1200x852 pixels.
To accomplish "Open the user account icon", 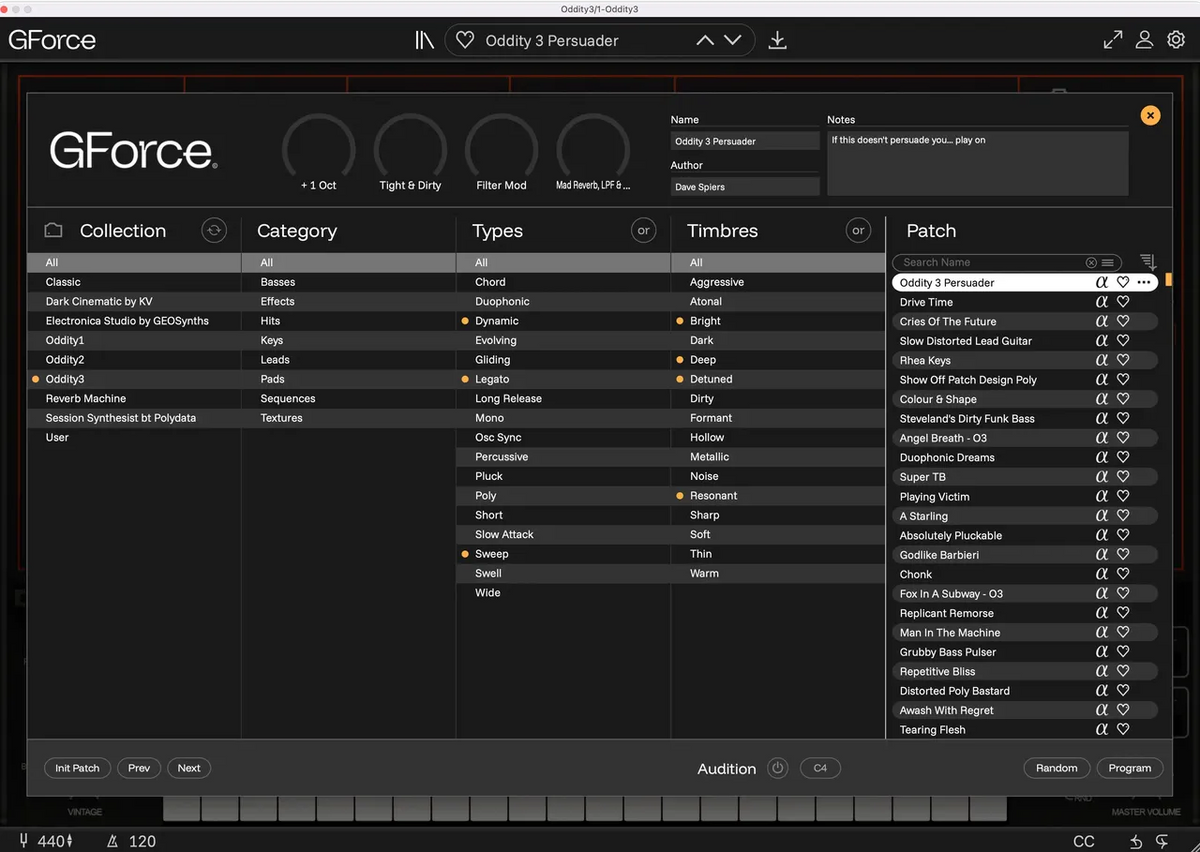I will (1145, 40).
